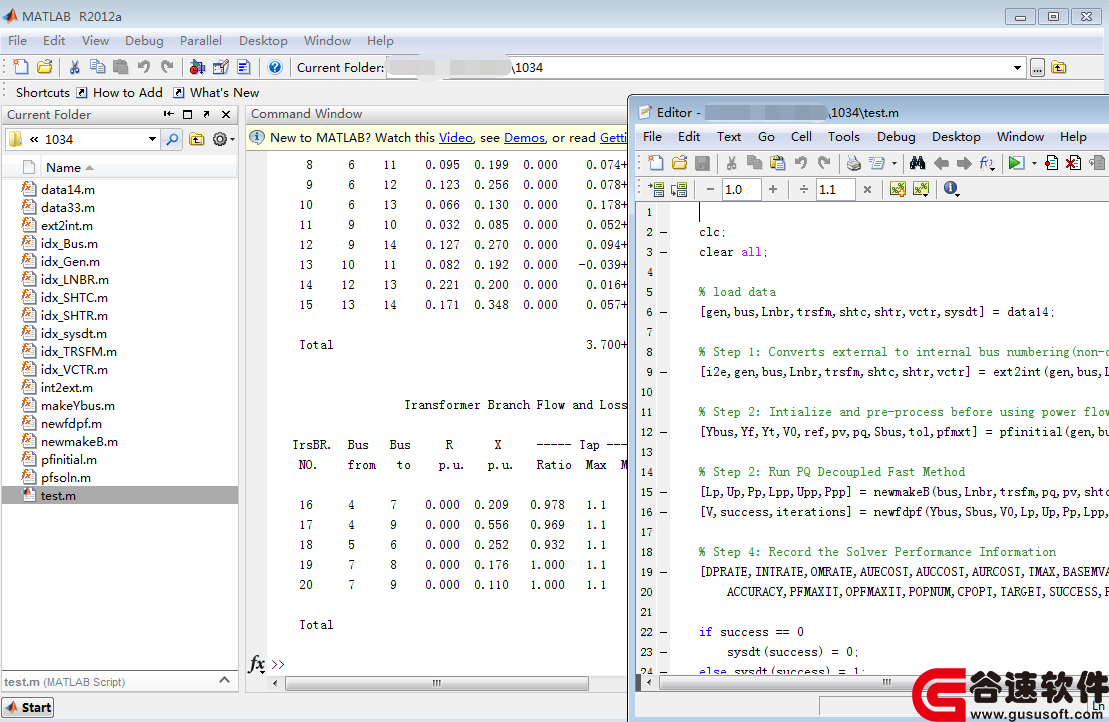Select data14.m in file list
Viewport: 1109px width, 722px height.
coord(67,190)
